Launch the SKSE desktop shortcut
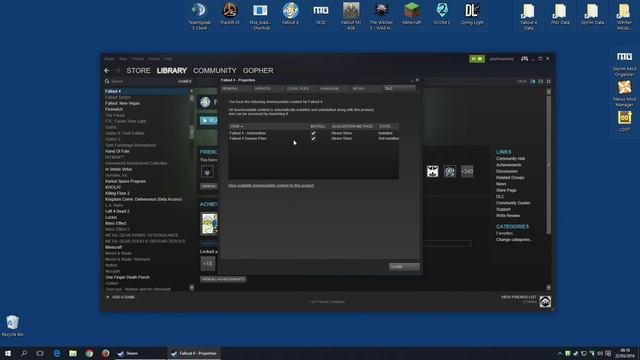The image size is (640, 360). click(x=320, y=13)
